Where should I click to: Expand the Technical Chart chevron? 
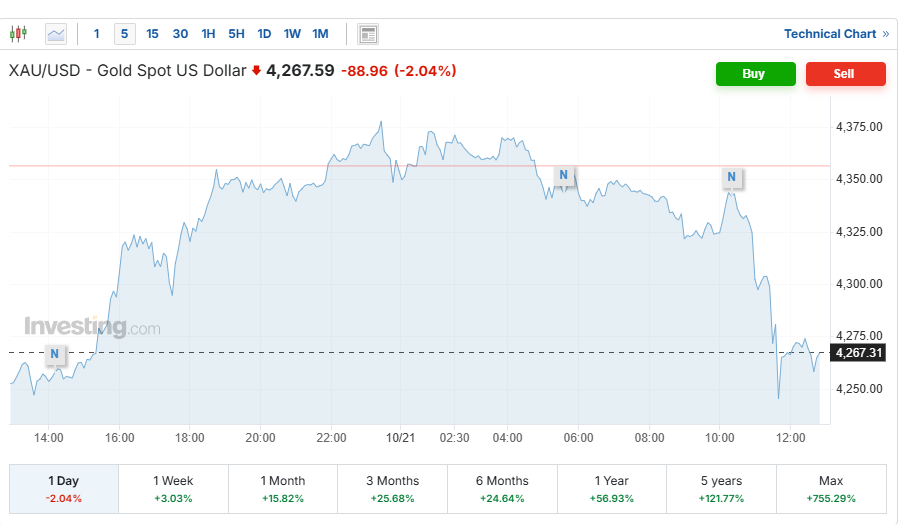point(885,34)
